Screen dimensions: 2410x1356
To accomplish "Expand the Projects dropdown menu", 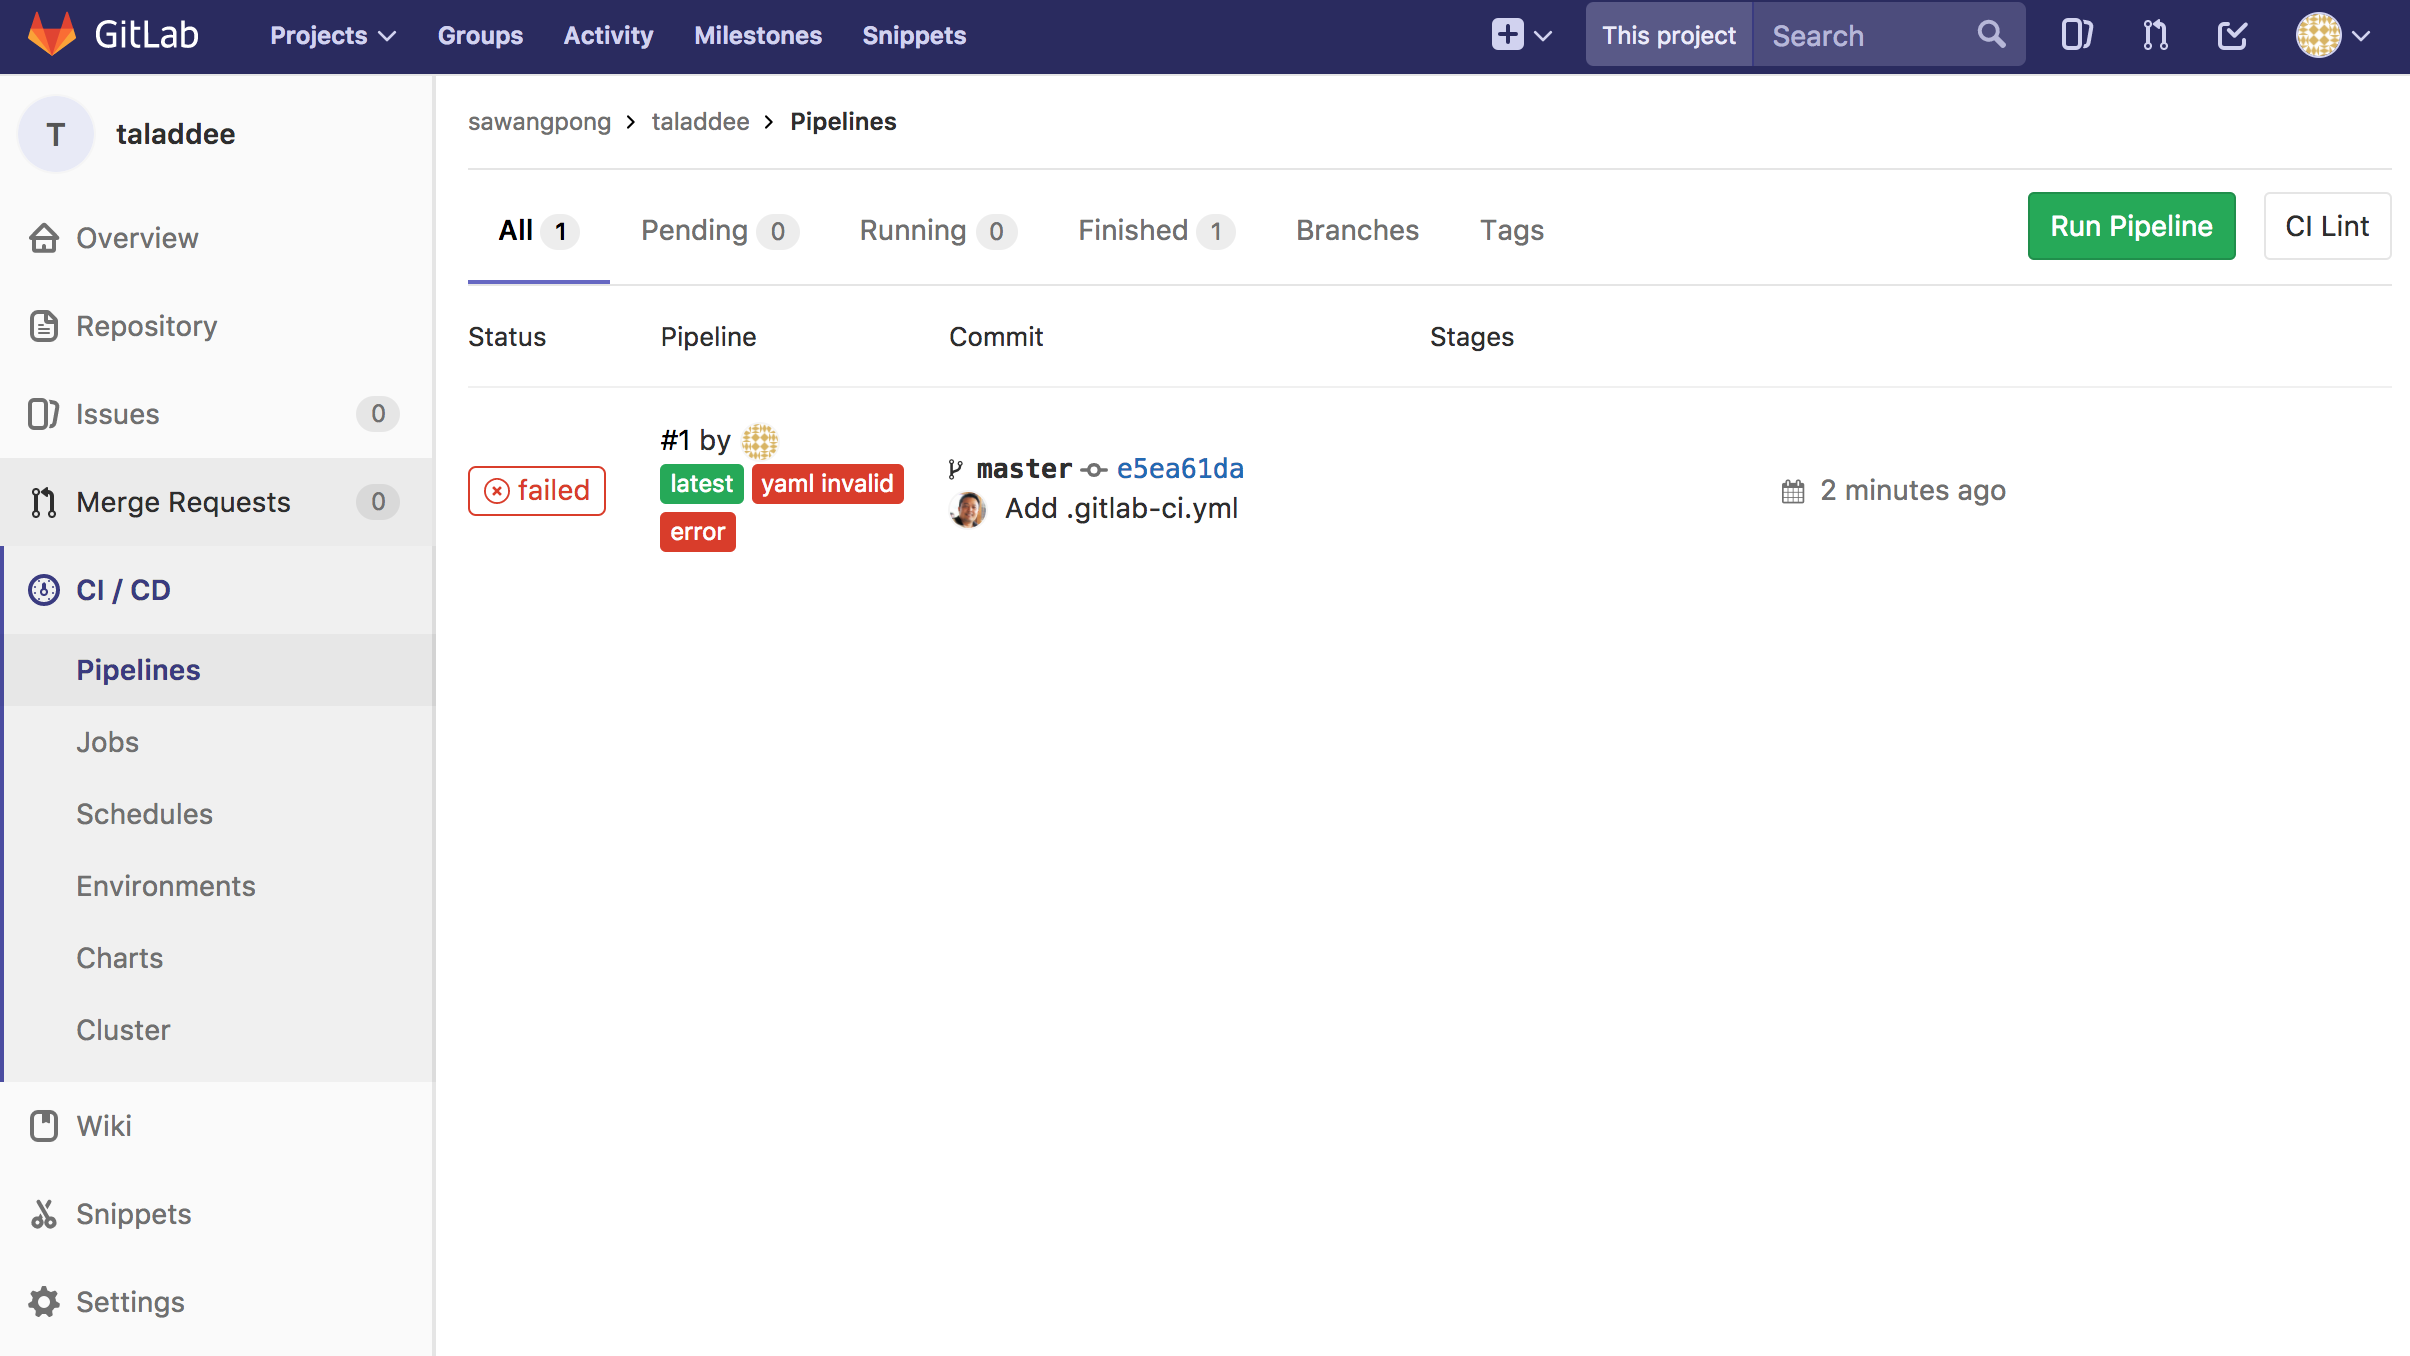I will click(331, 35).
